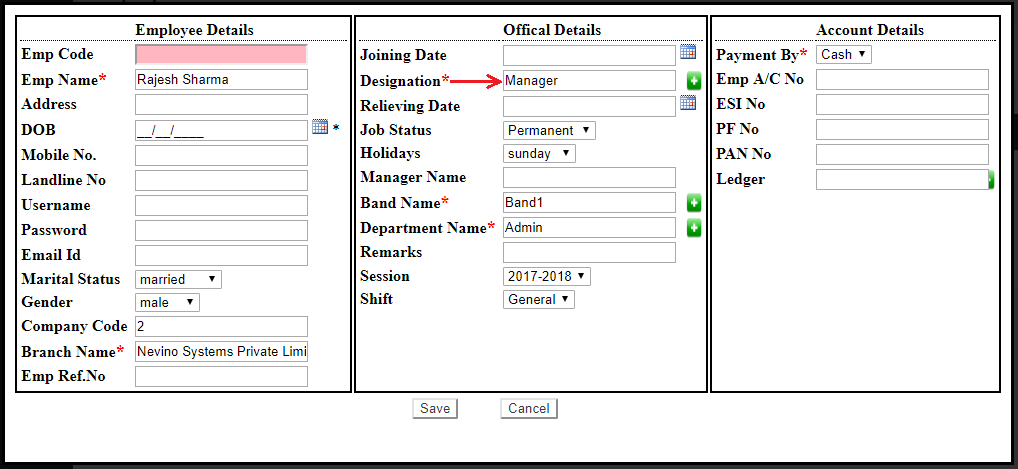This screenshot has height=469, width=1018.
Task: Click the green button beside Ledger field
Action: [x=991, y=180]
